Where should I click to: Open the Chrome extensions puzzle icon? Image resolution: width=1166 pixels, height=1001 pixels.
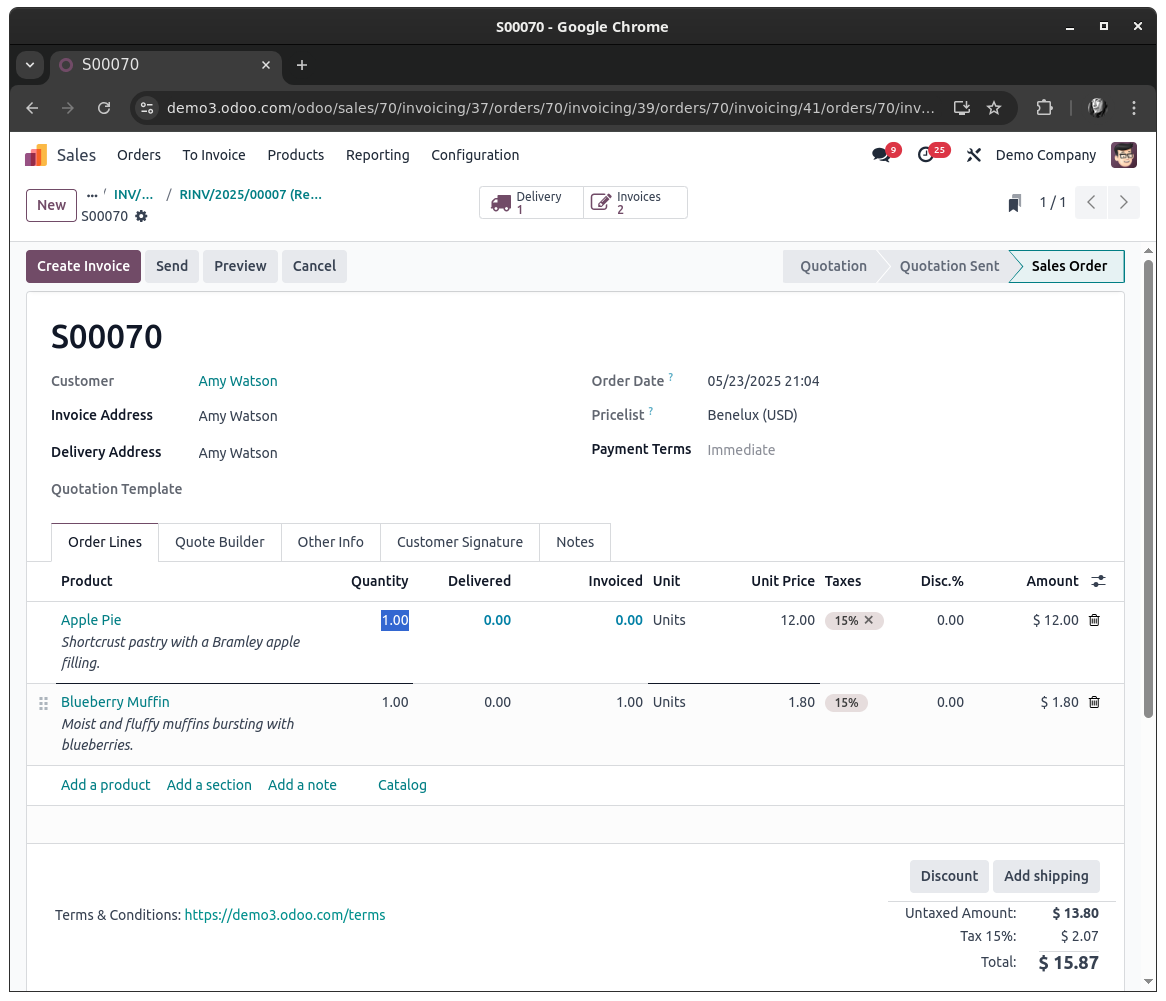coord(1045,109)
